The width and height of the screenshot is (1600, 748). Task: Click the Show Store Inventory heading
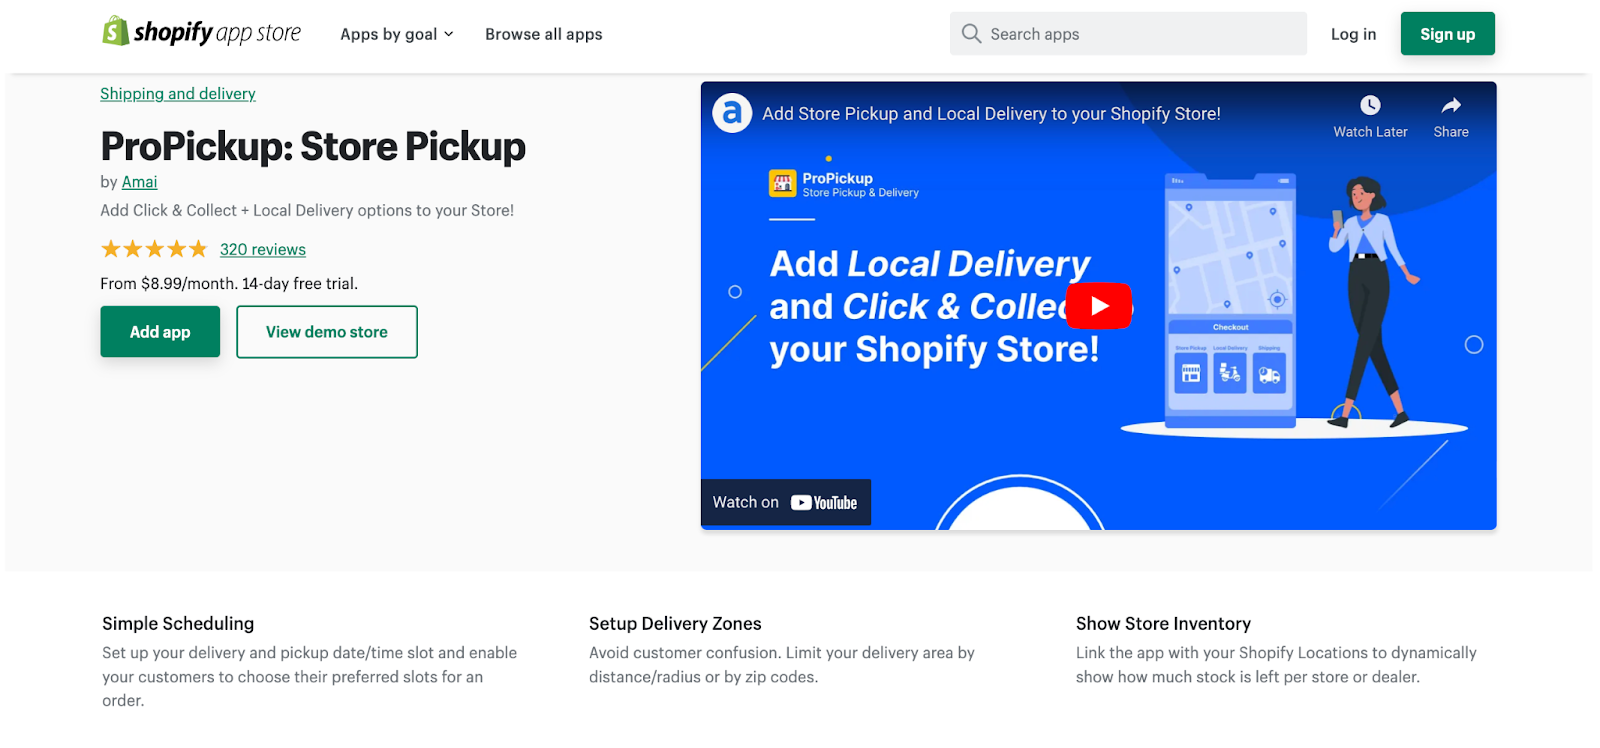coord(1163,624)
